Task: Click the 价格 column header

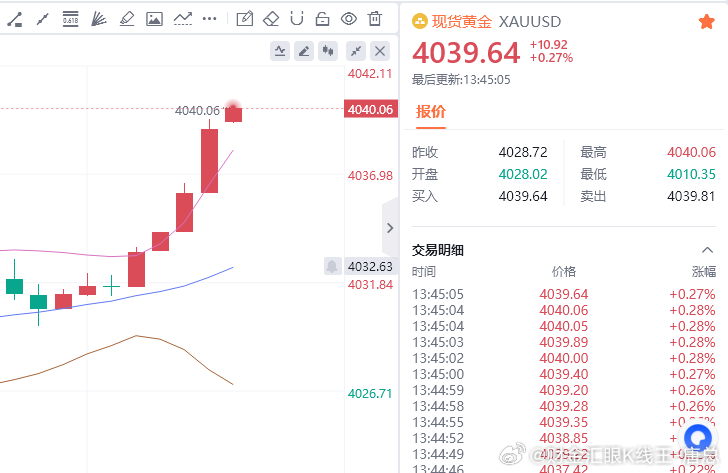Action: (x=564, y=272)
